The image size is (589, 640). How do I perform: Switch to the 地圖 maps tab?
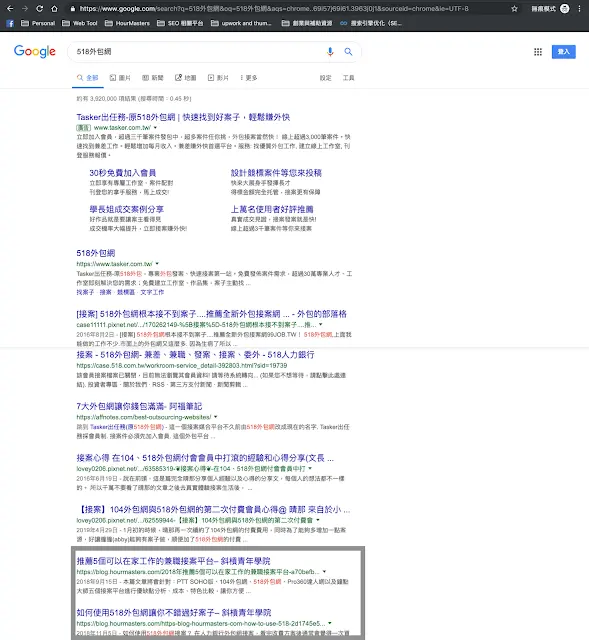[185, 78]
